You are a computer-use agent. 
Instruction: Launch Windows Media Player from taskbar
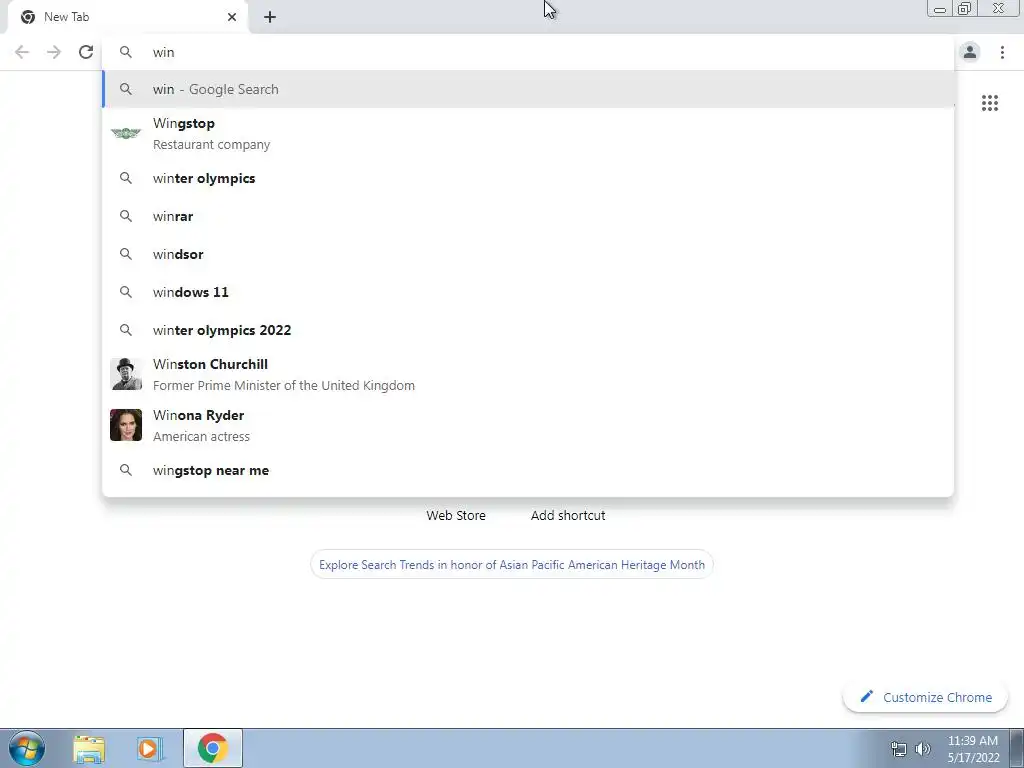click(x=150, y=748)
